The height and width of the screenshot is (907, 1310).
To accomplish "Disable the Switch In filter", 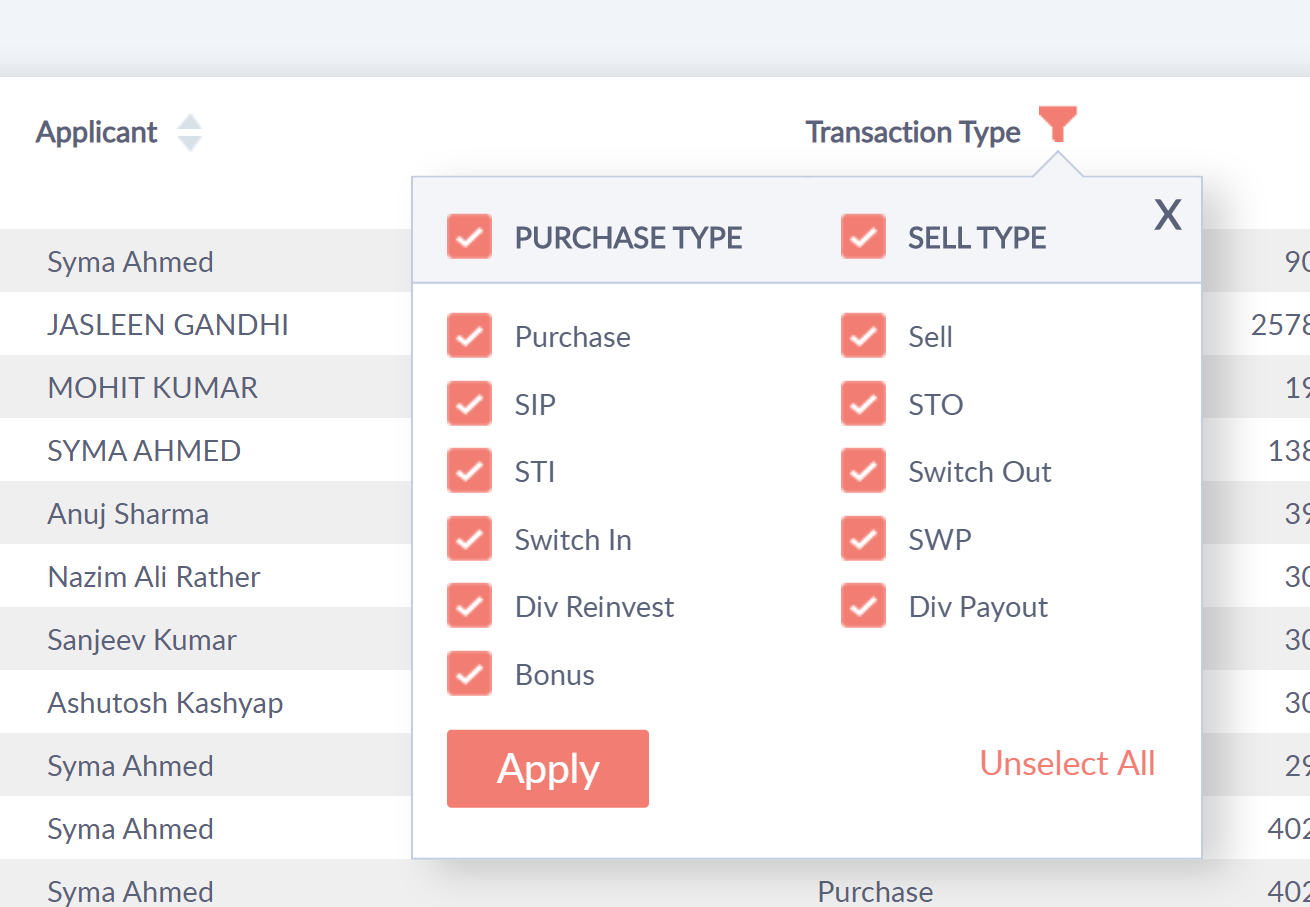I will pos(469,538).
